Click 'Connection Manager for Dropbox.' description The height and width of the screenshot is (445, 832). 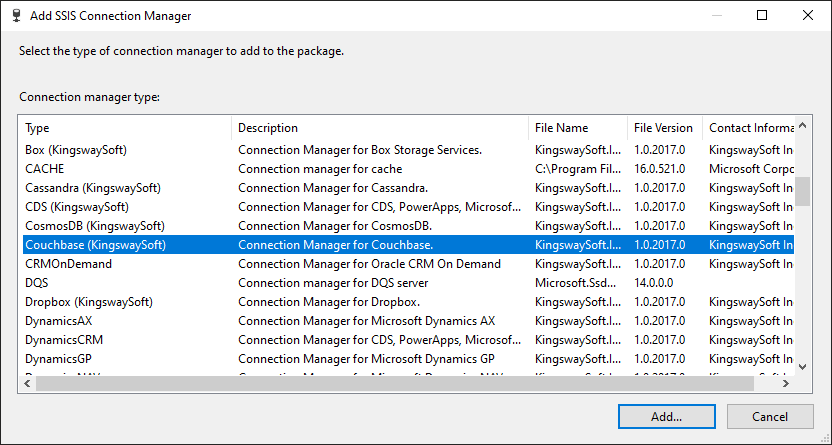[x=330, y=302]
